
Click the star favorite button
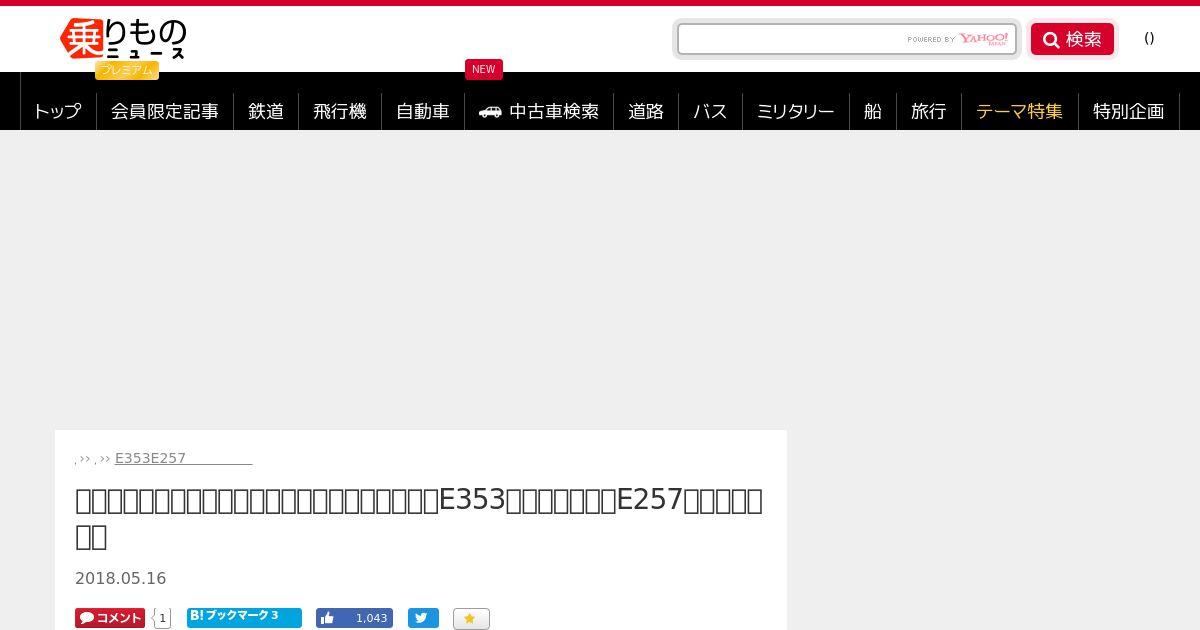471,619
